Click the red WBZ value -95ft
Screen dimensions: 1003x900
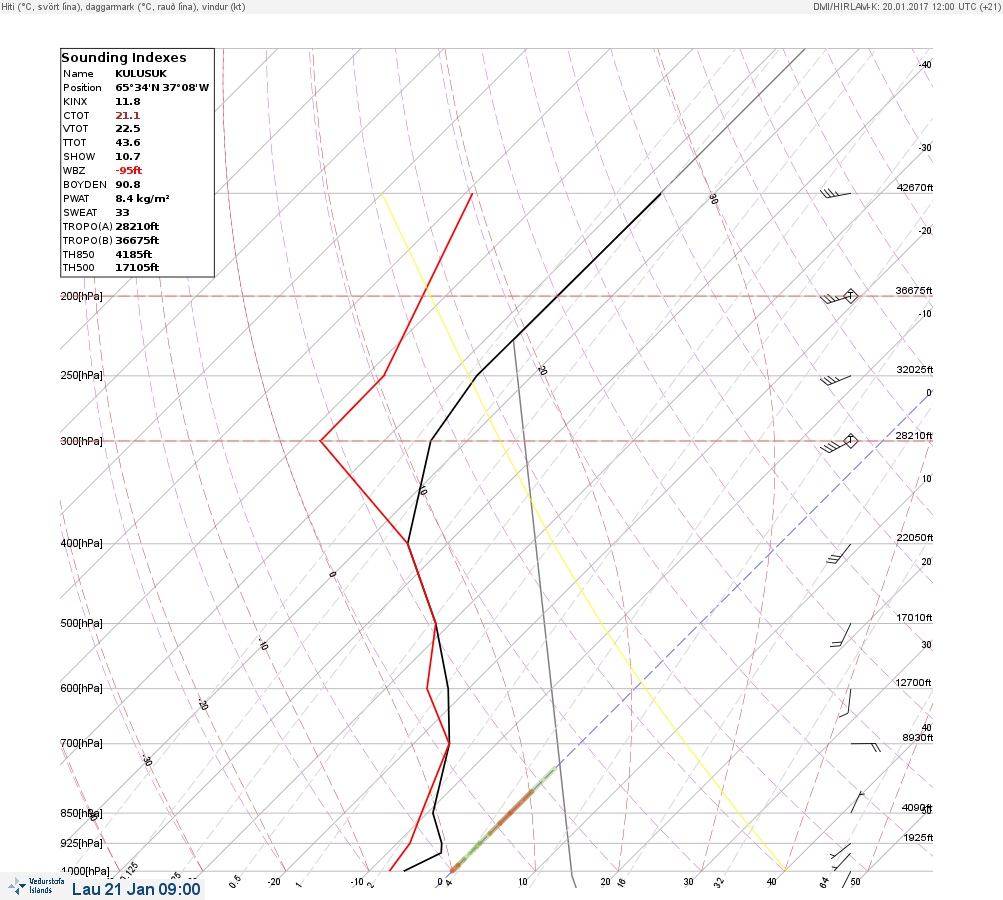[x=129, y=171]
